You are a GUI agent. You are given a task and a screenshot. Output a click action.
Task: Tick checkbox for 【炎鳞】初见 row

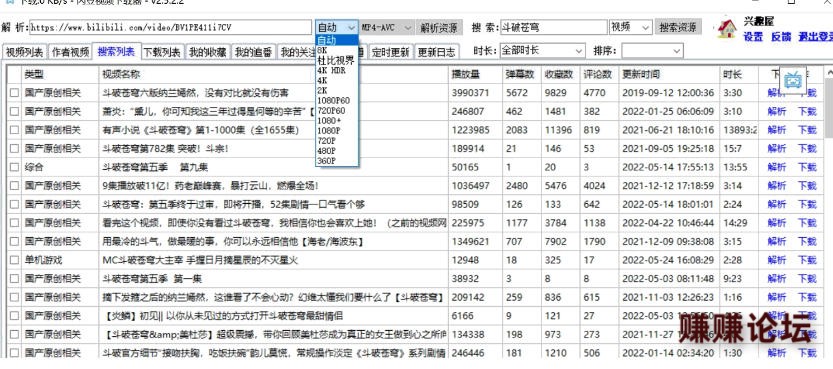coord(14,316)
